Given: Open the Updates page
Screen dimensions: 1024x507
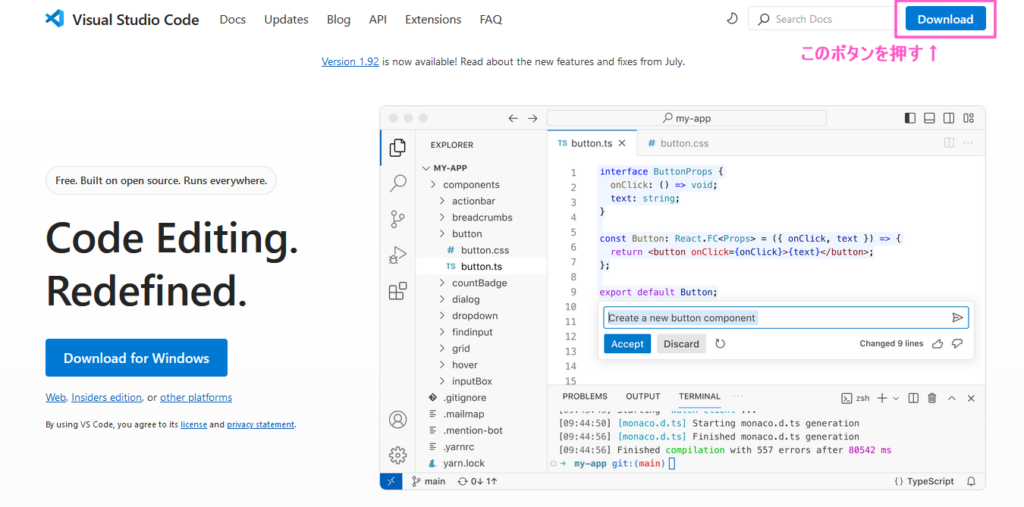Looking at the screenshot, I should coord(286,20).
